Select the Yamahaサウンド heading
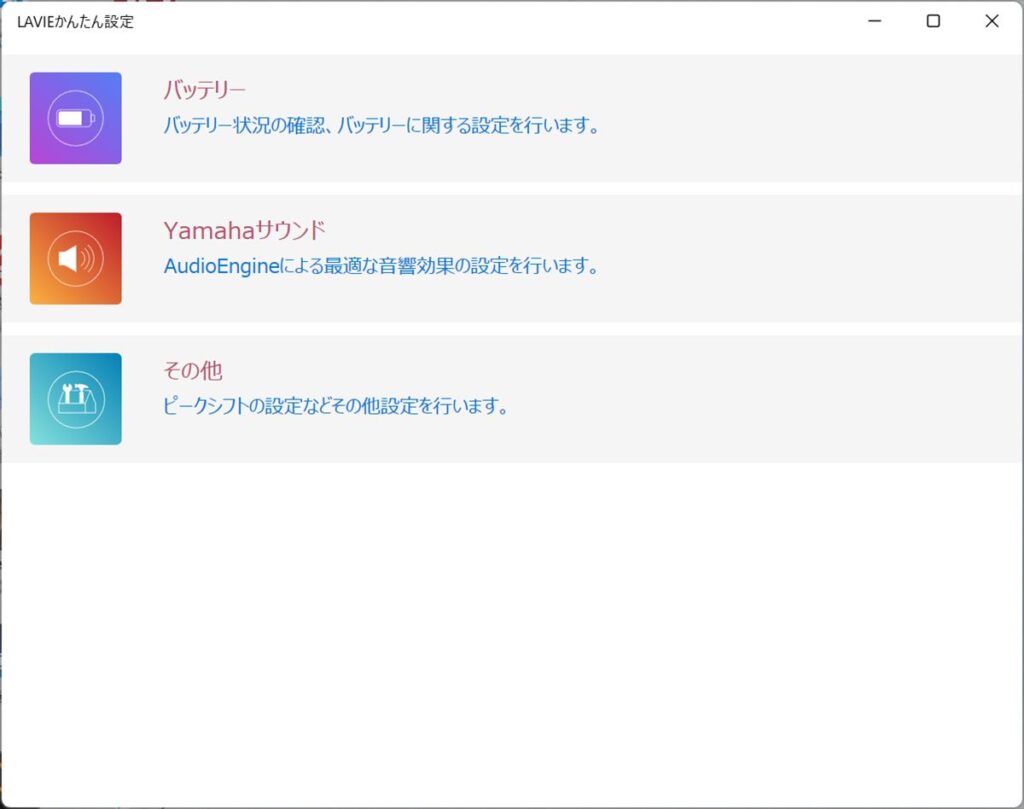Screen dimensions: 1024x809 244,230
